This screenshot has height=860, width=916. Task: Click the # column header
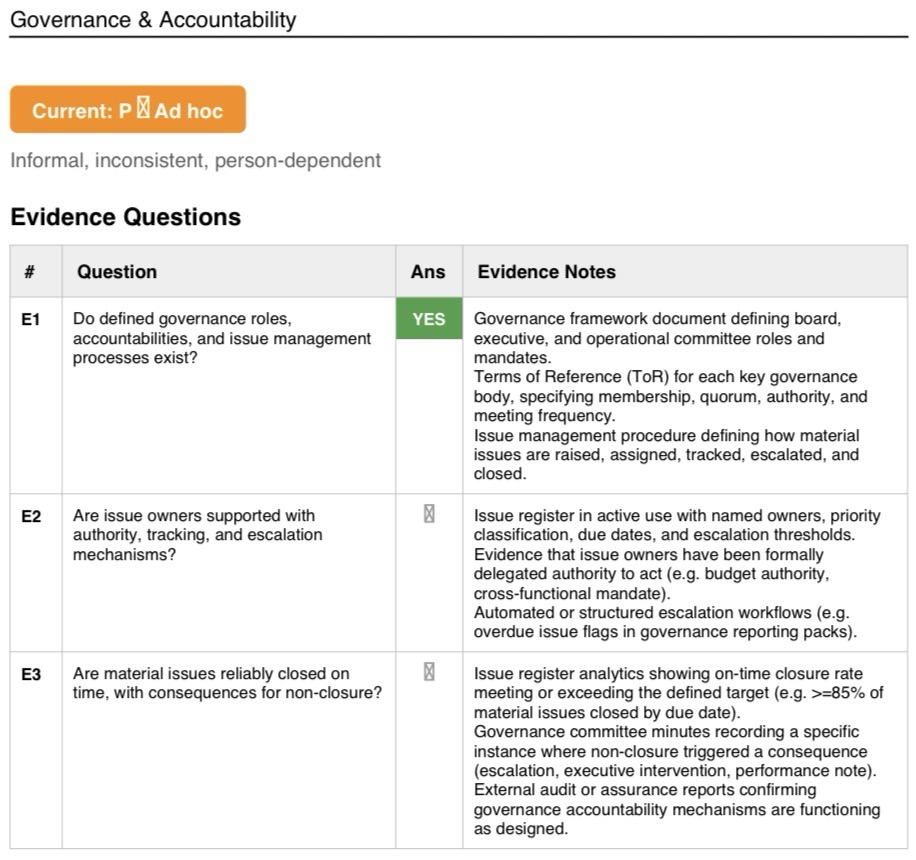30,272
